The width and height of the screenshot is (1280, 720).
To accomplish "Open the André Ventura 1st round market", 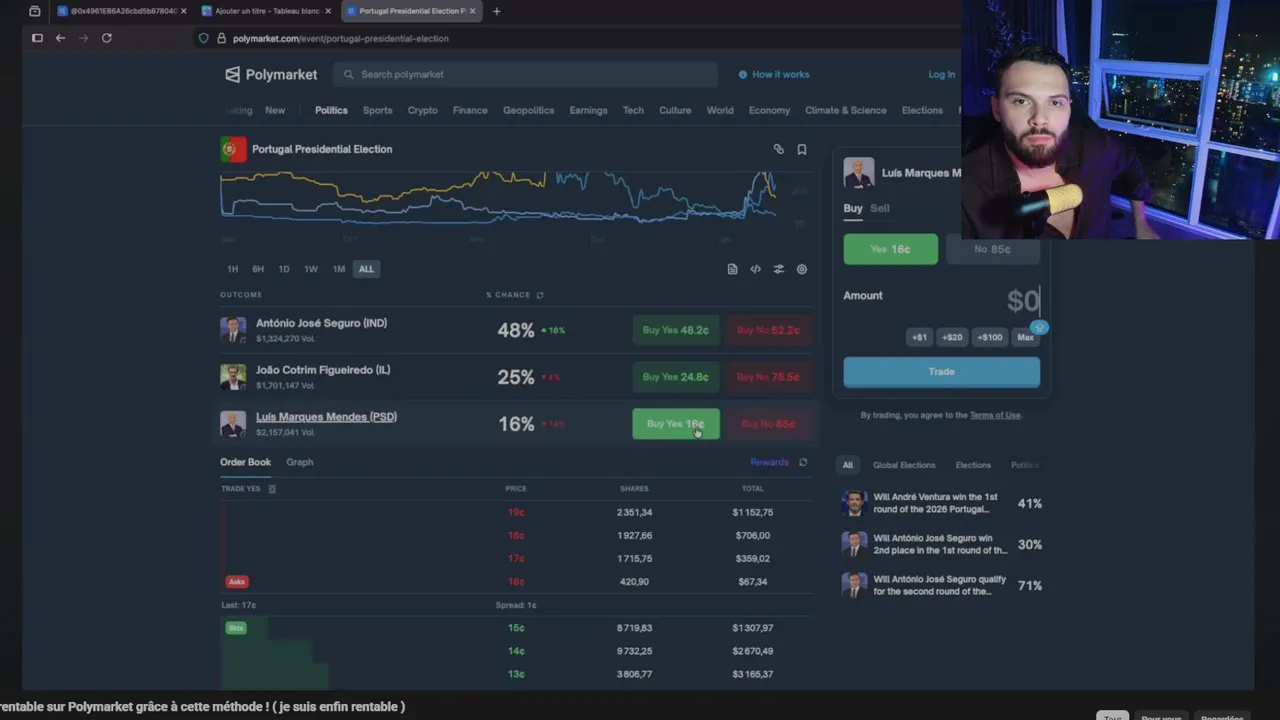I will click(942, 503).
